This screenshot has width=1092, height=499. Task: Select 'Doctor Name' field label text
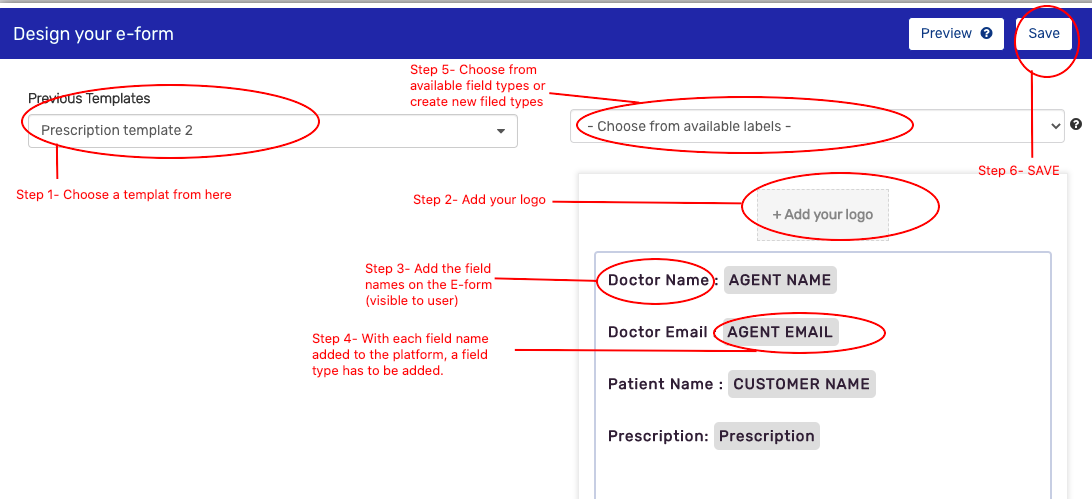coord(658,280)
